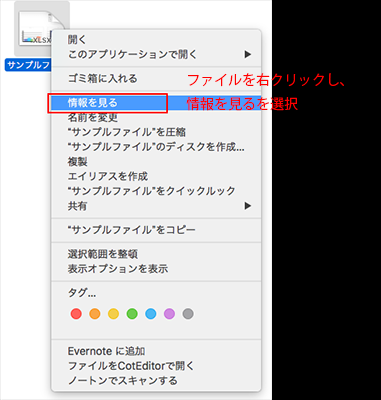Viewport: 381px width, 400px height.
Task: Apply the orange tag color
Action: point(95,314)
